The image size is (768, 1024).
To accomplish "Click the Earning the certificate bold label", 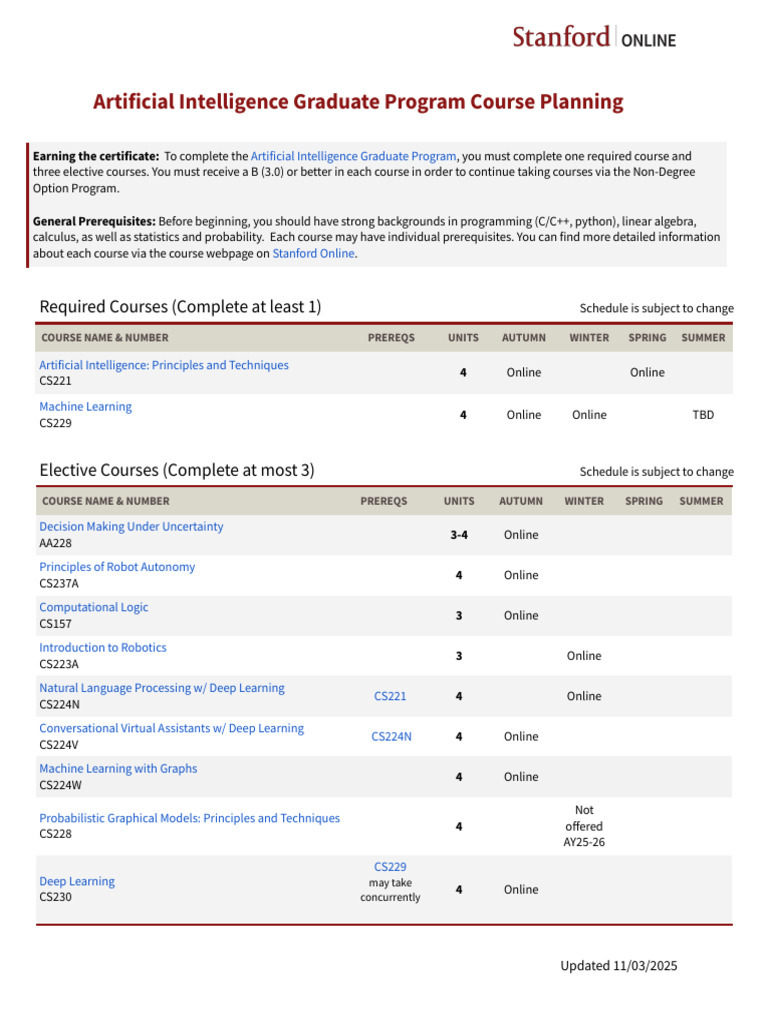I will (96, 156).
